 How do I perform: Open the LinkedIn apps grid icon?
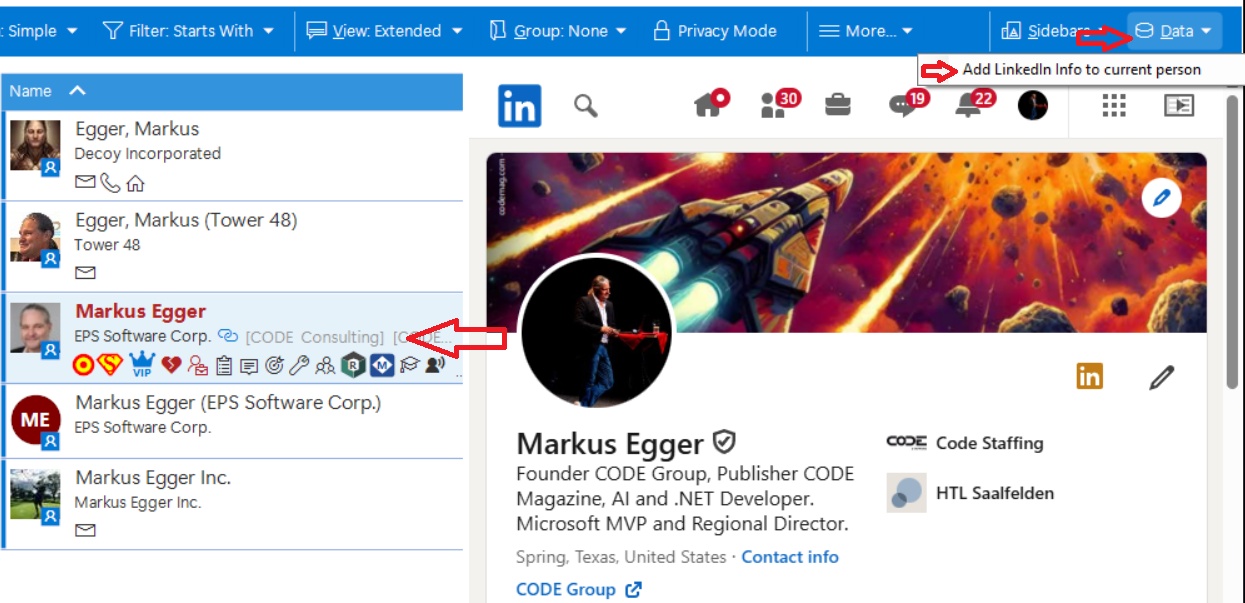point(1114,105)
